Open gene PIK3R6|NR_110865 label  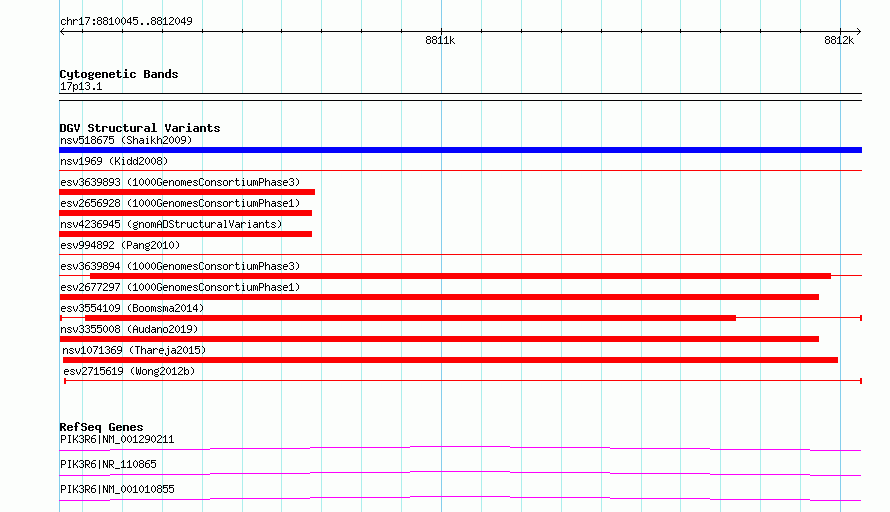tap(108, 464)
